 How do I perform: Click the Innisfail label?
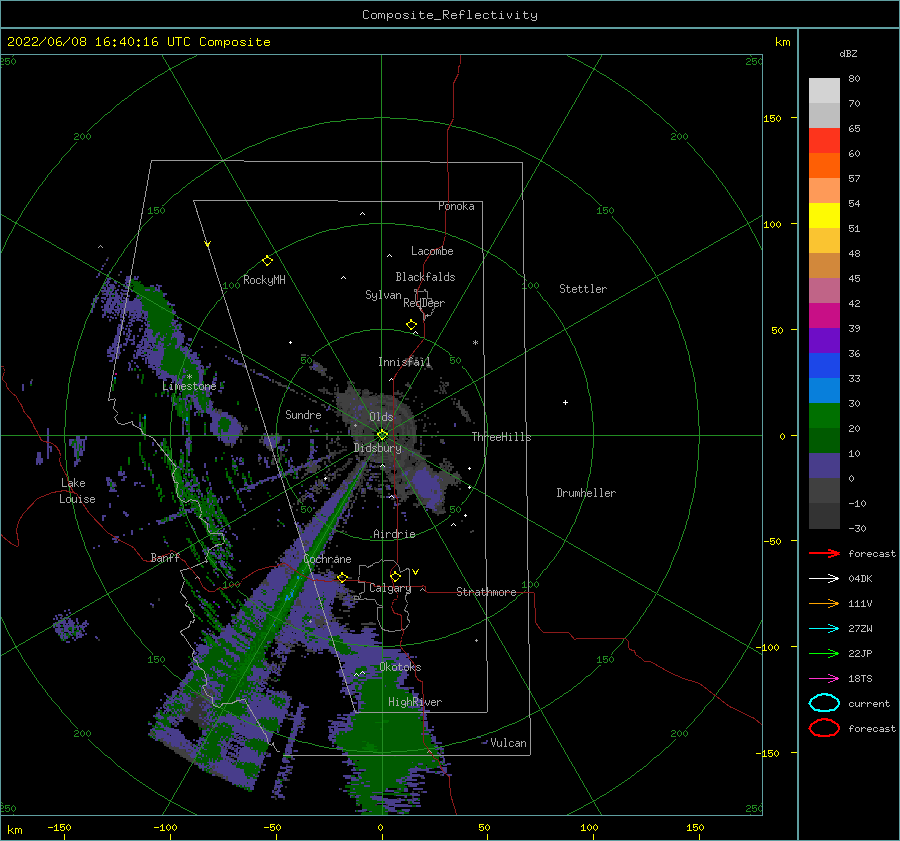pyautogui.click(x=404, y=362)
